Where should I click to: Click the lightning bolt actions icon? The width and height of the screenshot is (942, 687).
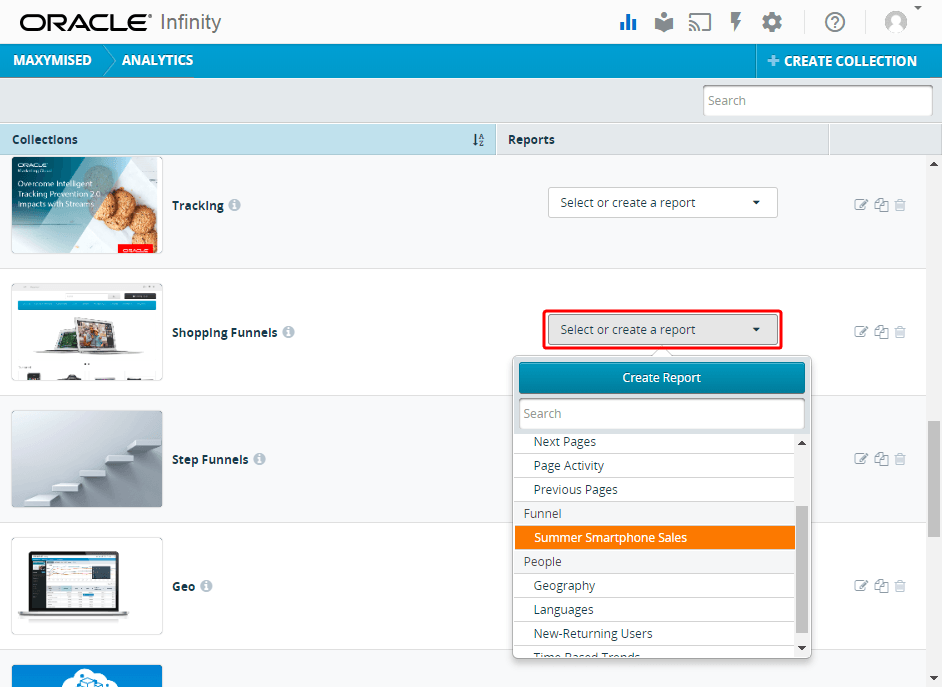point(736,21)
